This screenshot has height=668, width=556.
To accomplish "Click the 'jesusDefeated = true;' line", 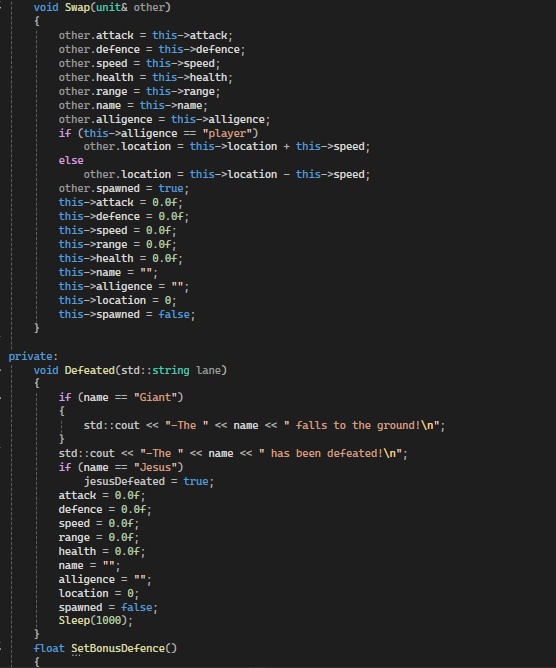I will coord(149,481).
